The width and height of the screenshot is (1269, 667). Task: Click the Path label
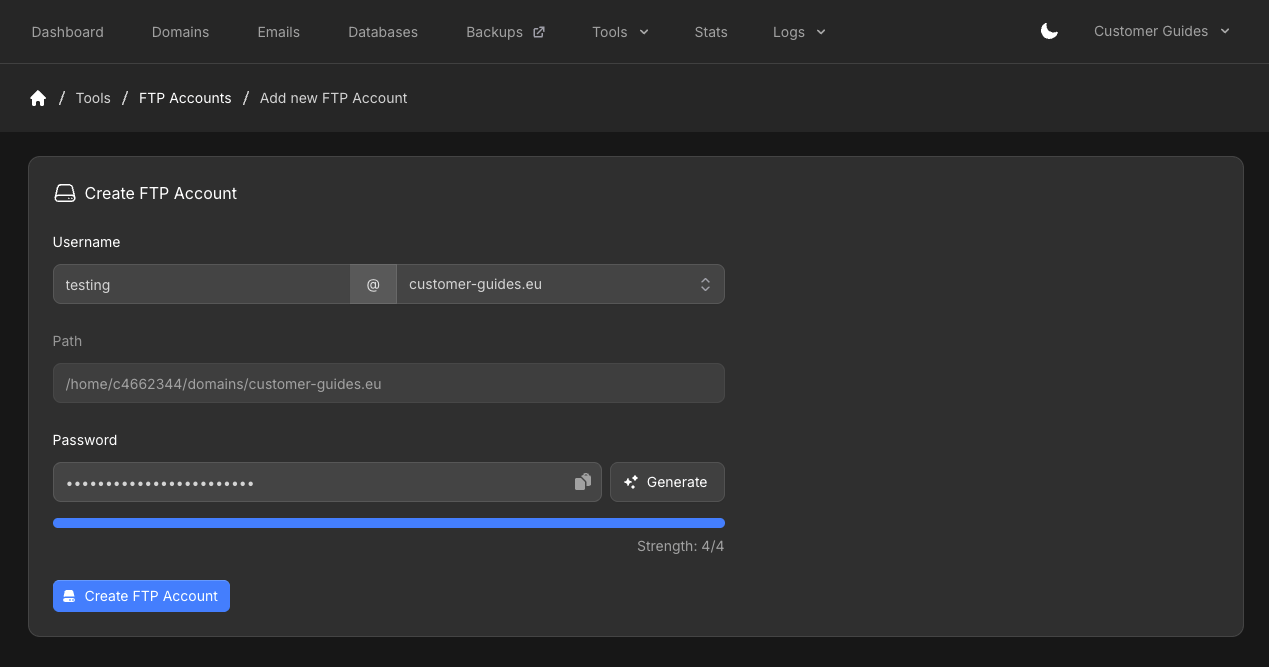(67, 341)
